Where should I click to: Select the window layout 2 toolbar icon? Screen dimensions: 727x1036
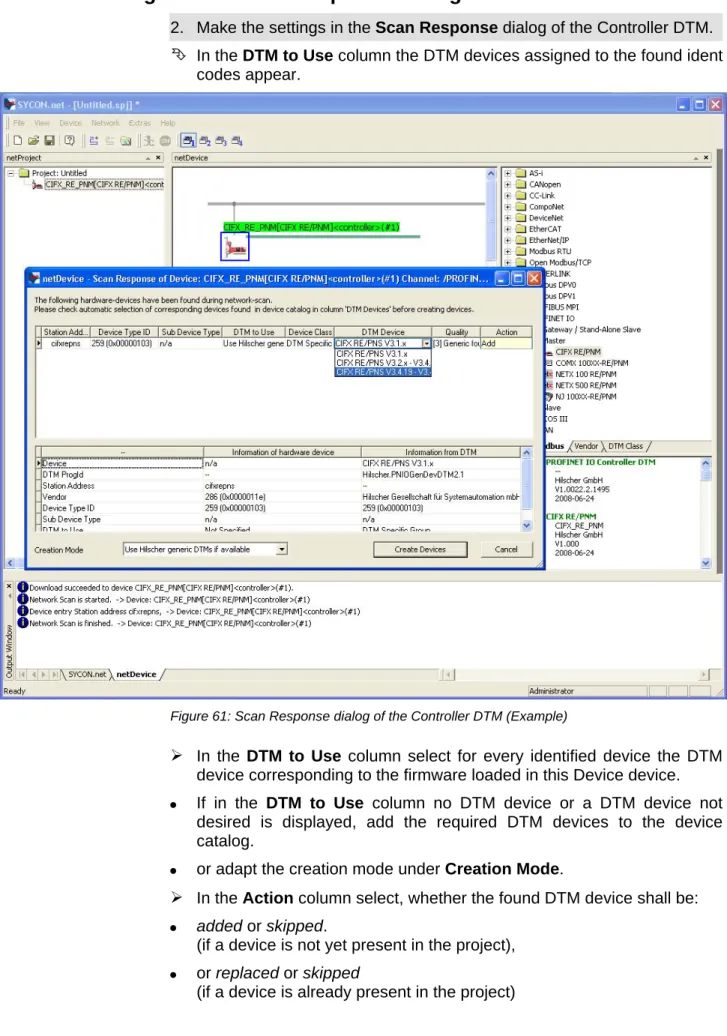[205, 141]
